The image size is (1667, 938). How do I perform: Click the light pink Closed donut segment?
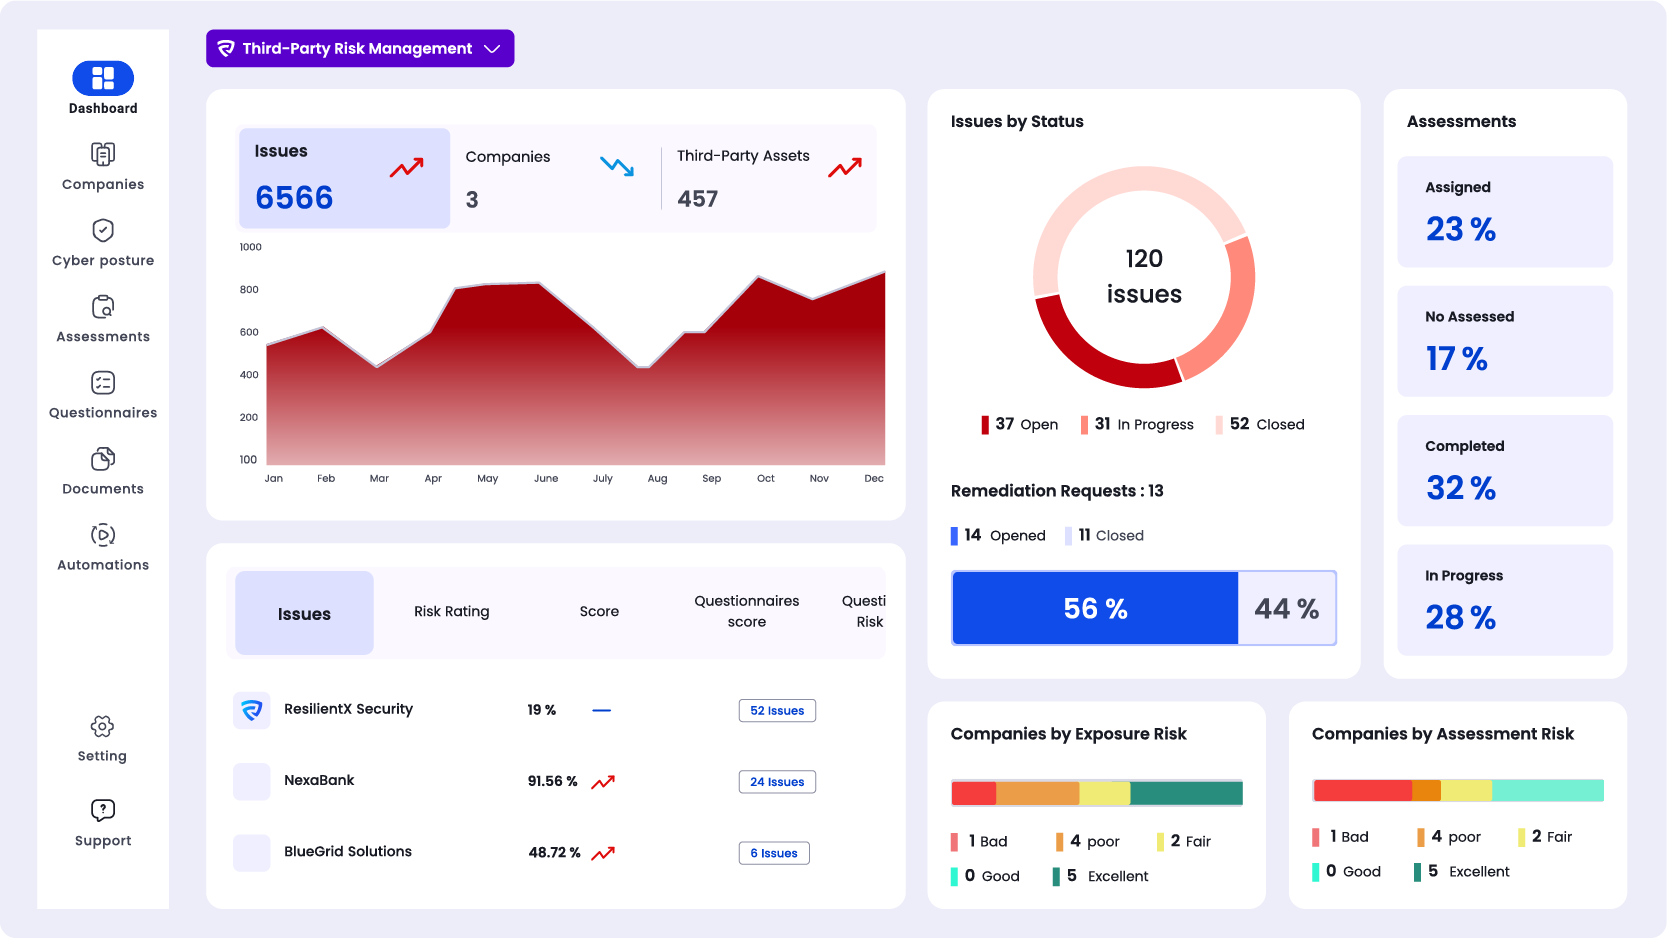click(x=1110, y=185)
